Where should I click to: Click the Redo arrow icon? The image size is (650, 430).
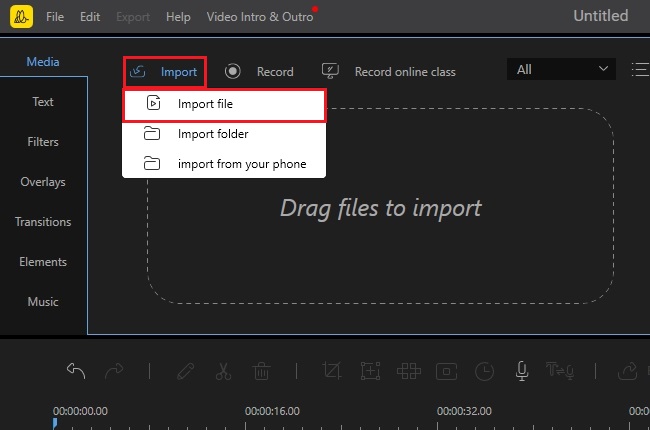tap(114, 371)
